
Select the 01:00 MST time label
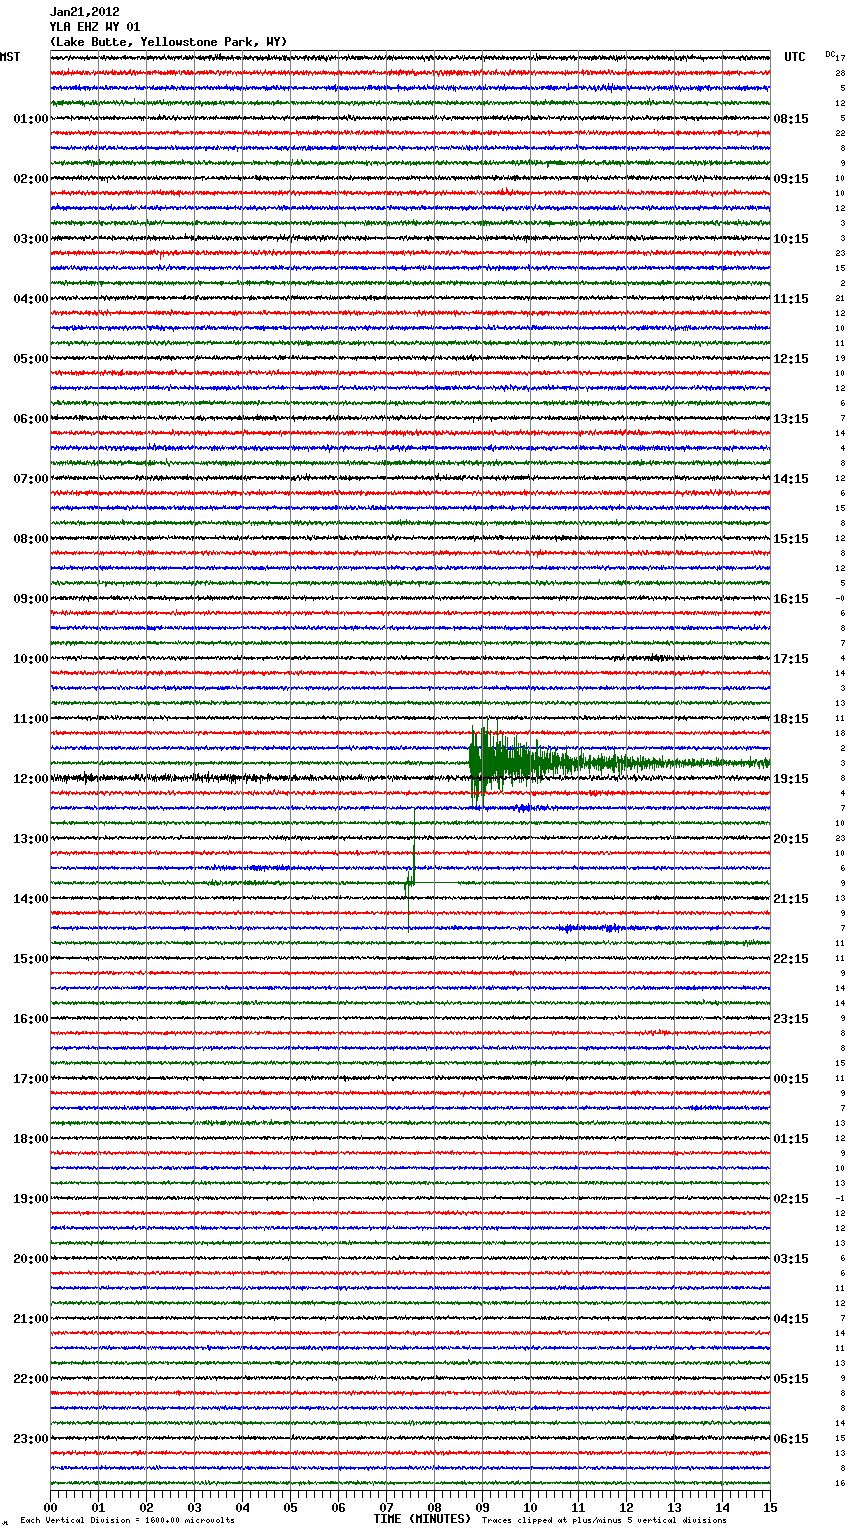31,119
